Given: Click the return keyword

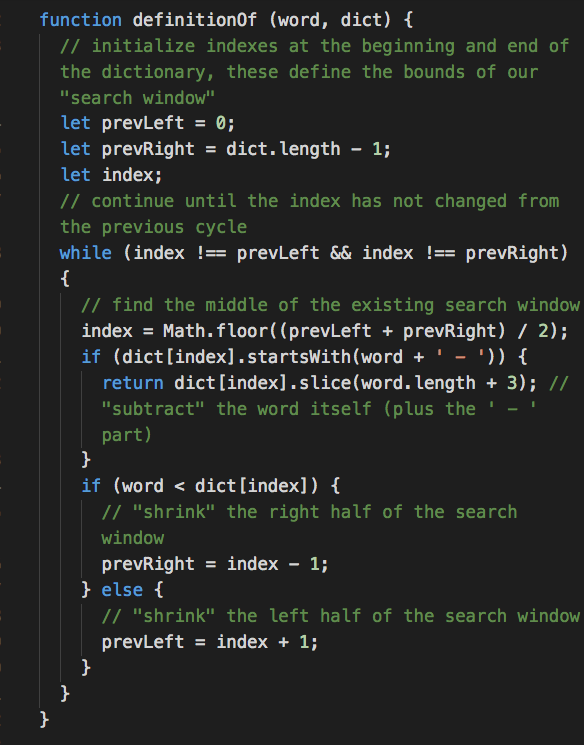Looking at the screenshot, I should 133,383.
